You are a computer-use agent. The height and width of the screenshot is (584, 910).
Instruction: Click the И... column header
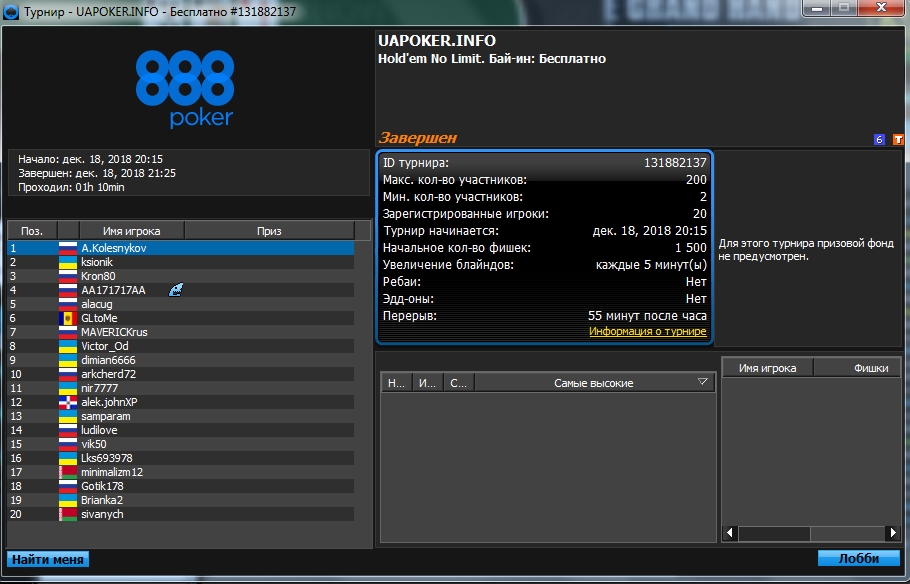click(428, 383)
